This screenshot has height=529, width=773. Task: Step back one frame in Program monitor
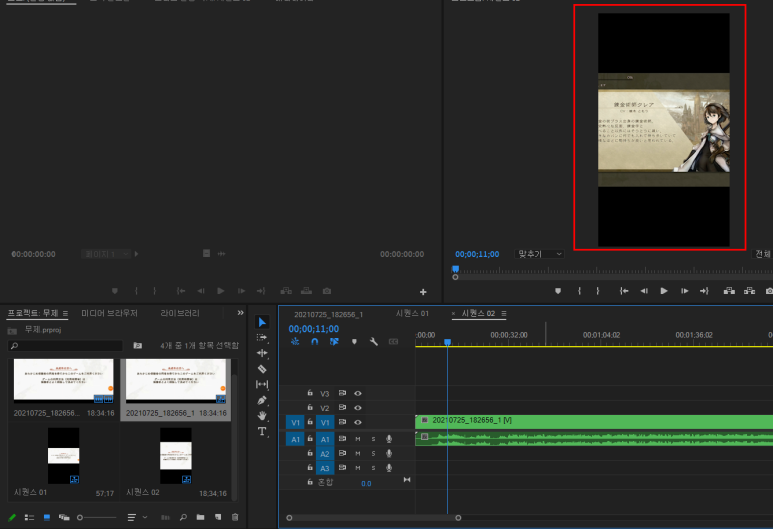click(x=644, y=291)
